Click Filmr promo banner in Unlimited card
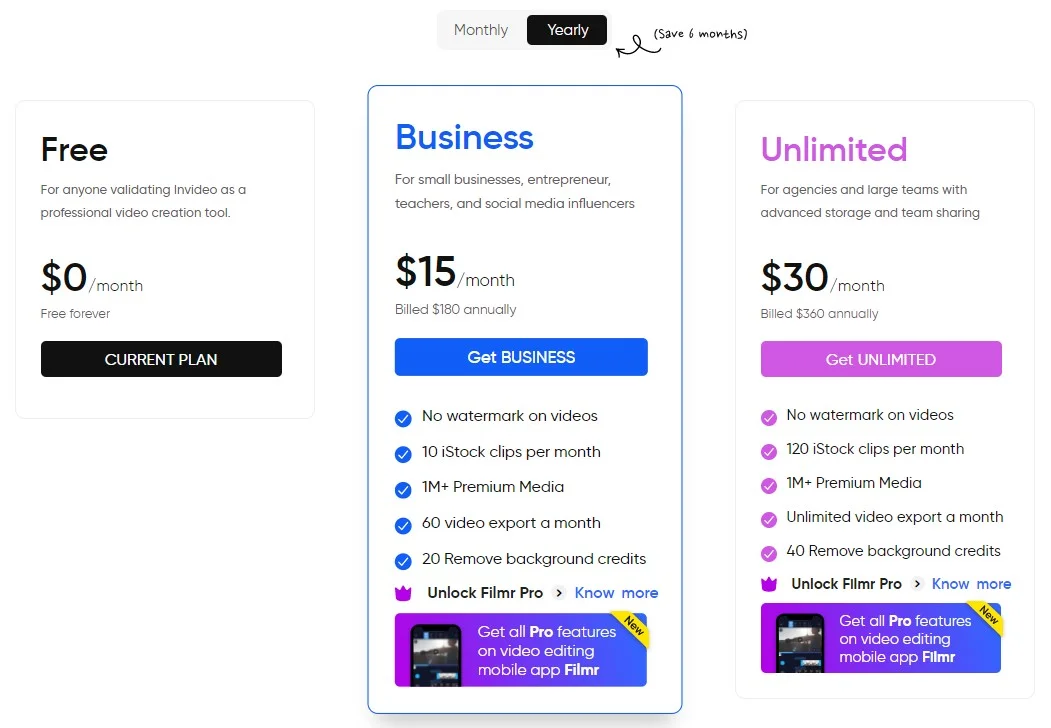The width and height of the screenshot is (1051, 728). point(881,638)
